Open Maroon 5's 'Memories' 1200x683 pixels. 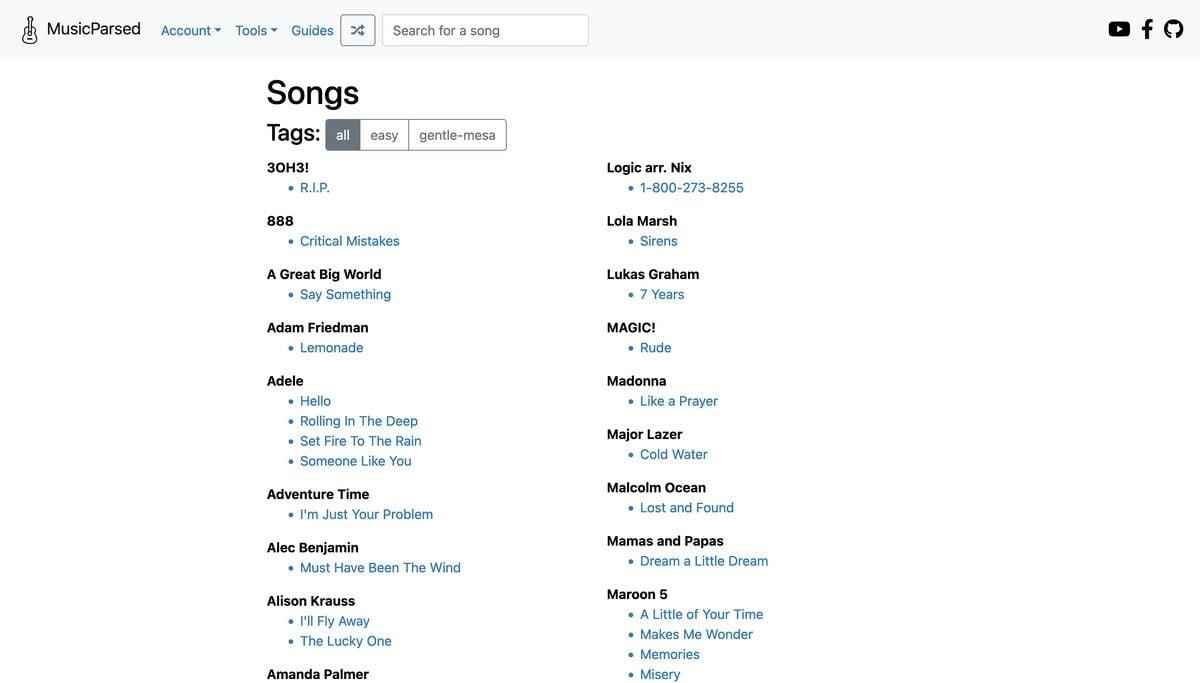(x=670, y=654)
